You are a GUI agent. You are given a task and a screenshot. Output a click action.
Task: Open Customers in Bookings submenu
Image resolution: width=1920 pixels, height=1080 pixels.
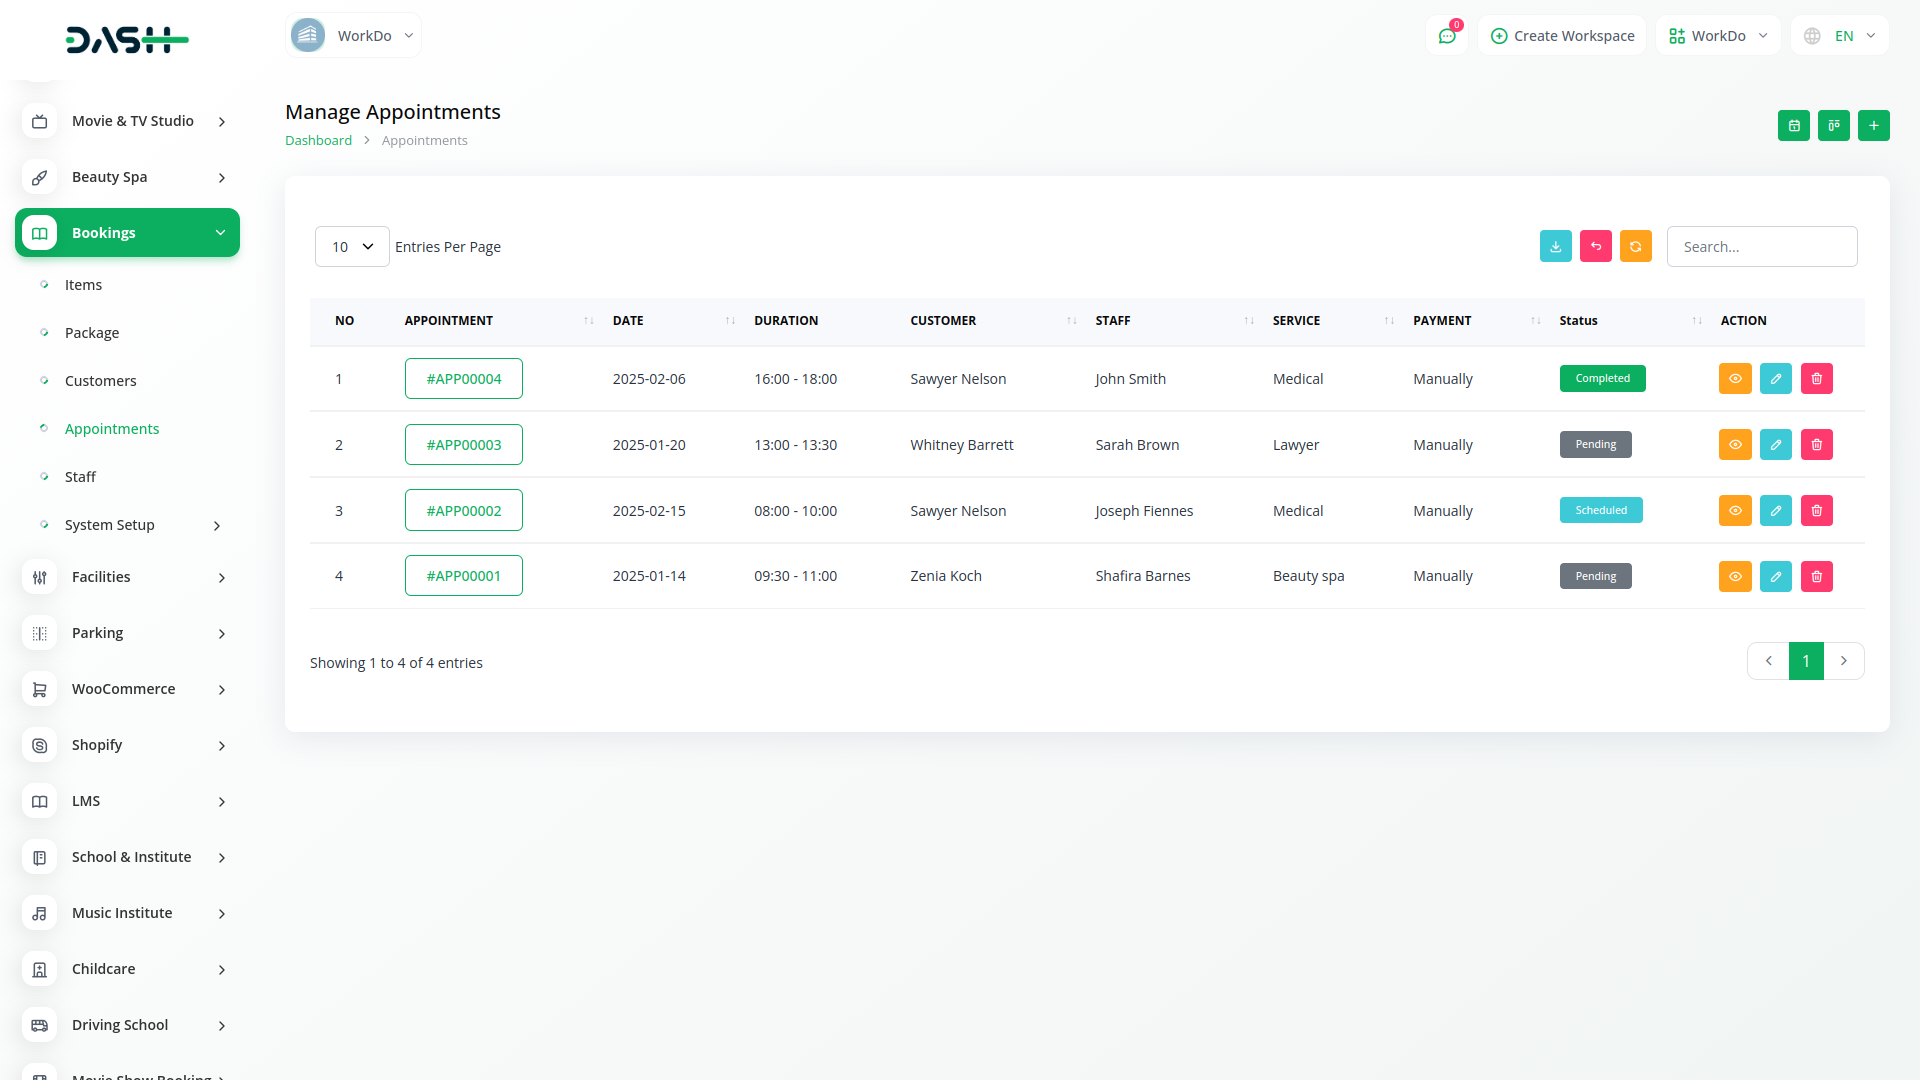pyautogui.click(x=100, y=381)
